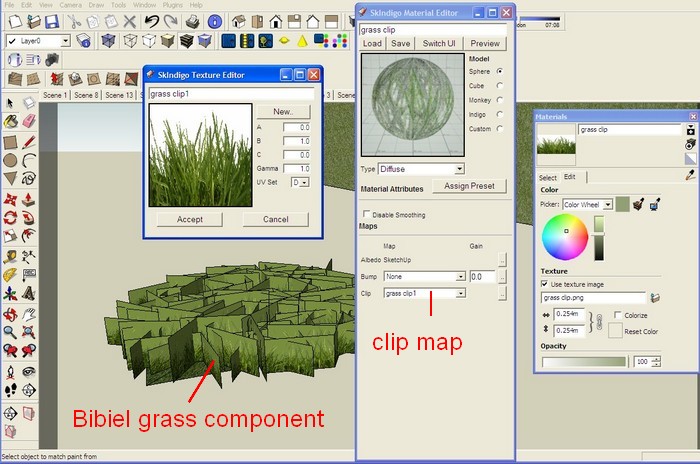Click Accept in the Texture Editor

tap(189, 219)
